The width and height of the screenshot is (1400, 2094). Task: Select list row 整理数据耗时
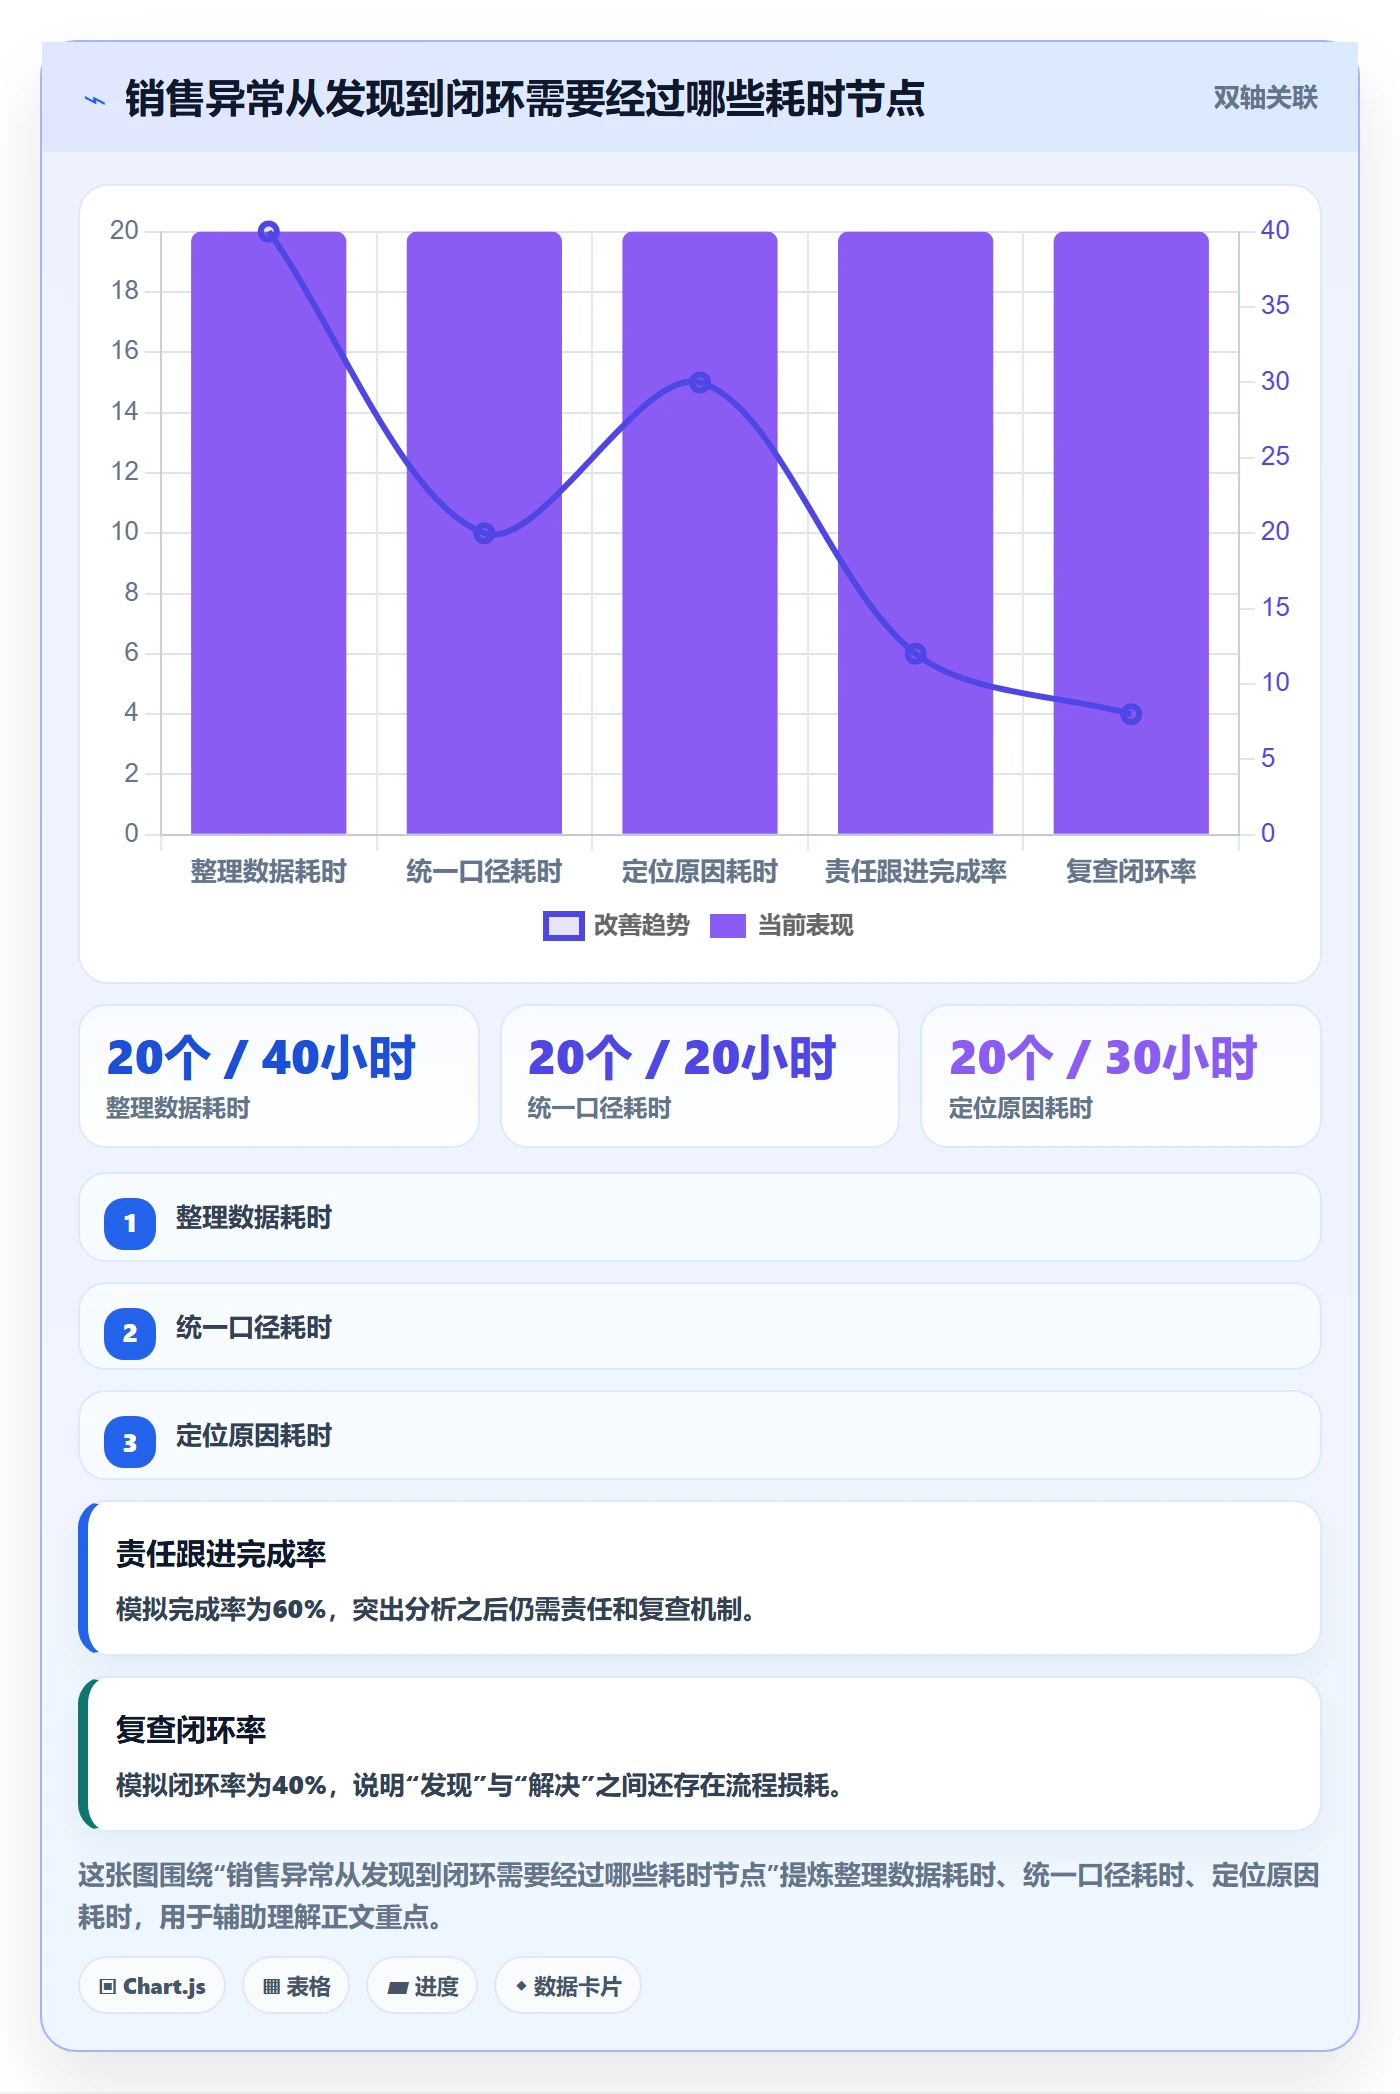[700, 1218]
